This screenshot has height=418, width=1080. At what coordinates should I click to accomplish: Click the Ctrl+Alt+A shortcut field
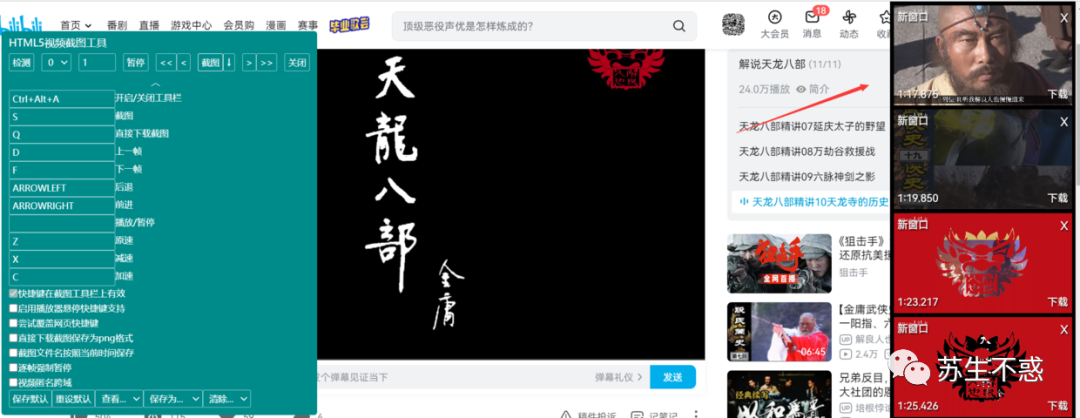pos(62,98)
